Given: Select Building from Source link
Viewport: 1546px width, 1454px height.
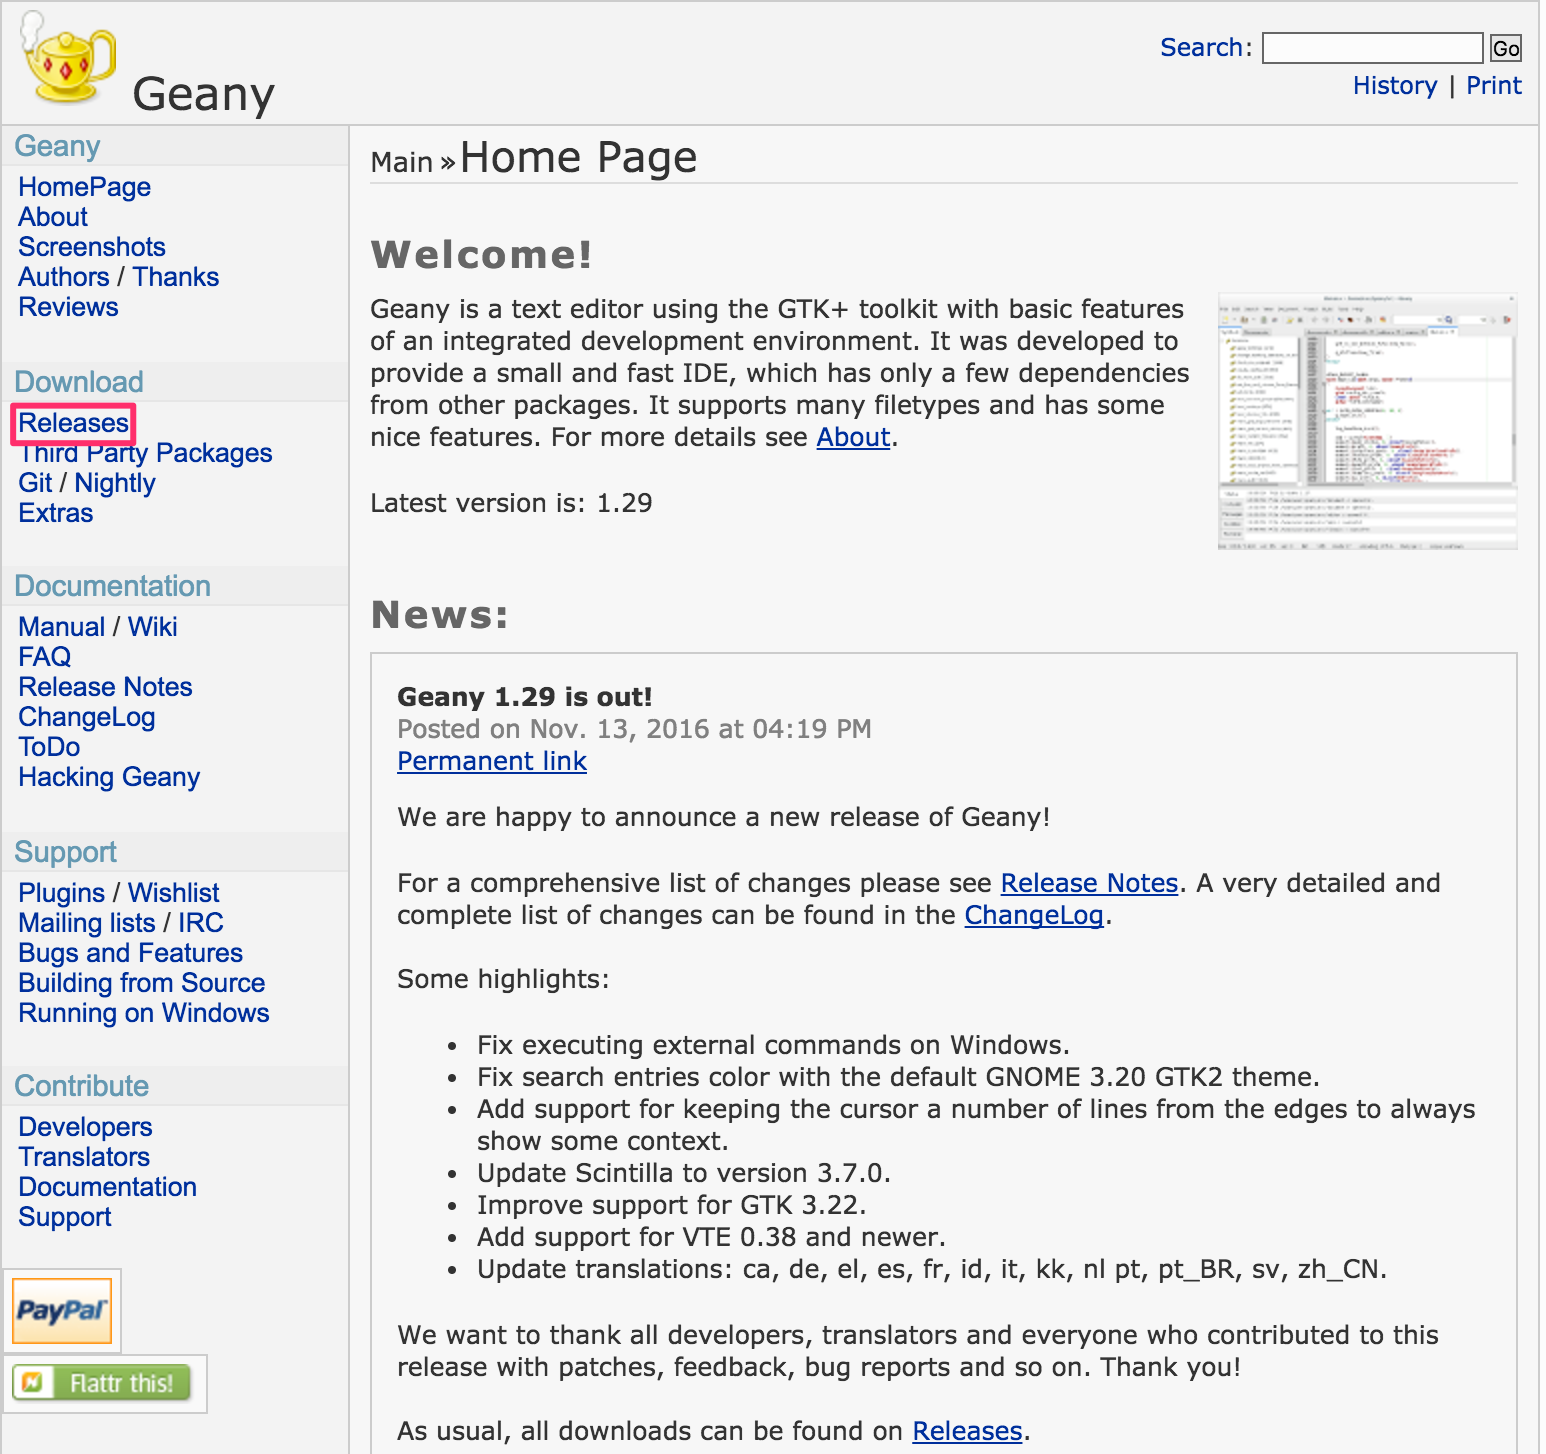Looking at the screenshot, I should (142, 983).
